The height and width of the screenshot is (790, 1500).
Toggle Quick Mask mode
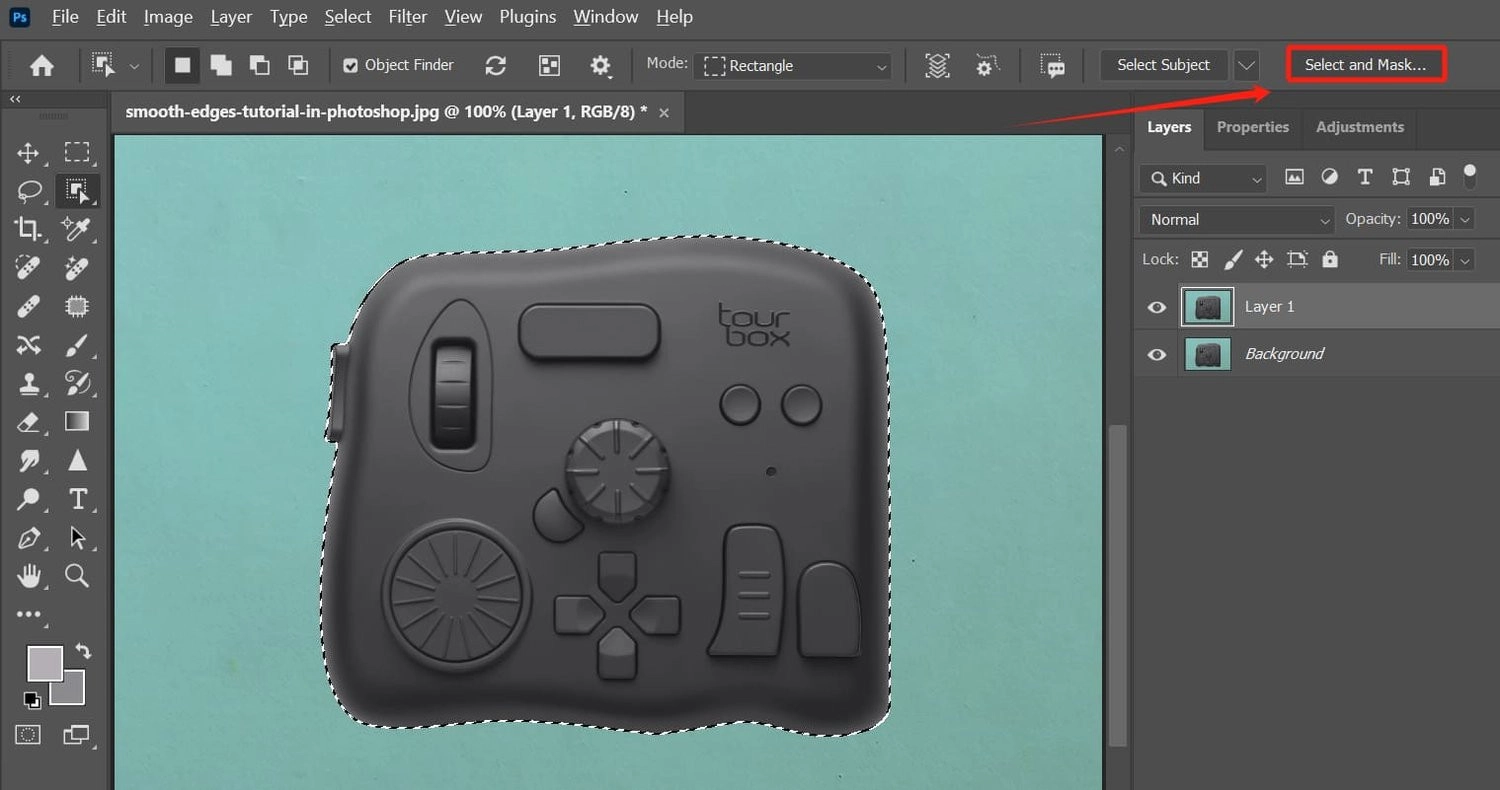(x=28, y=735)
